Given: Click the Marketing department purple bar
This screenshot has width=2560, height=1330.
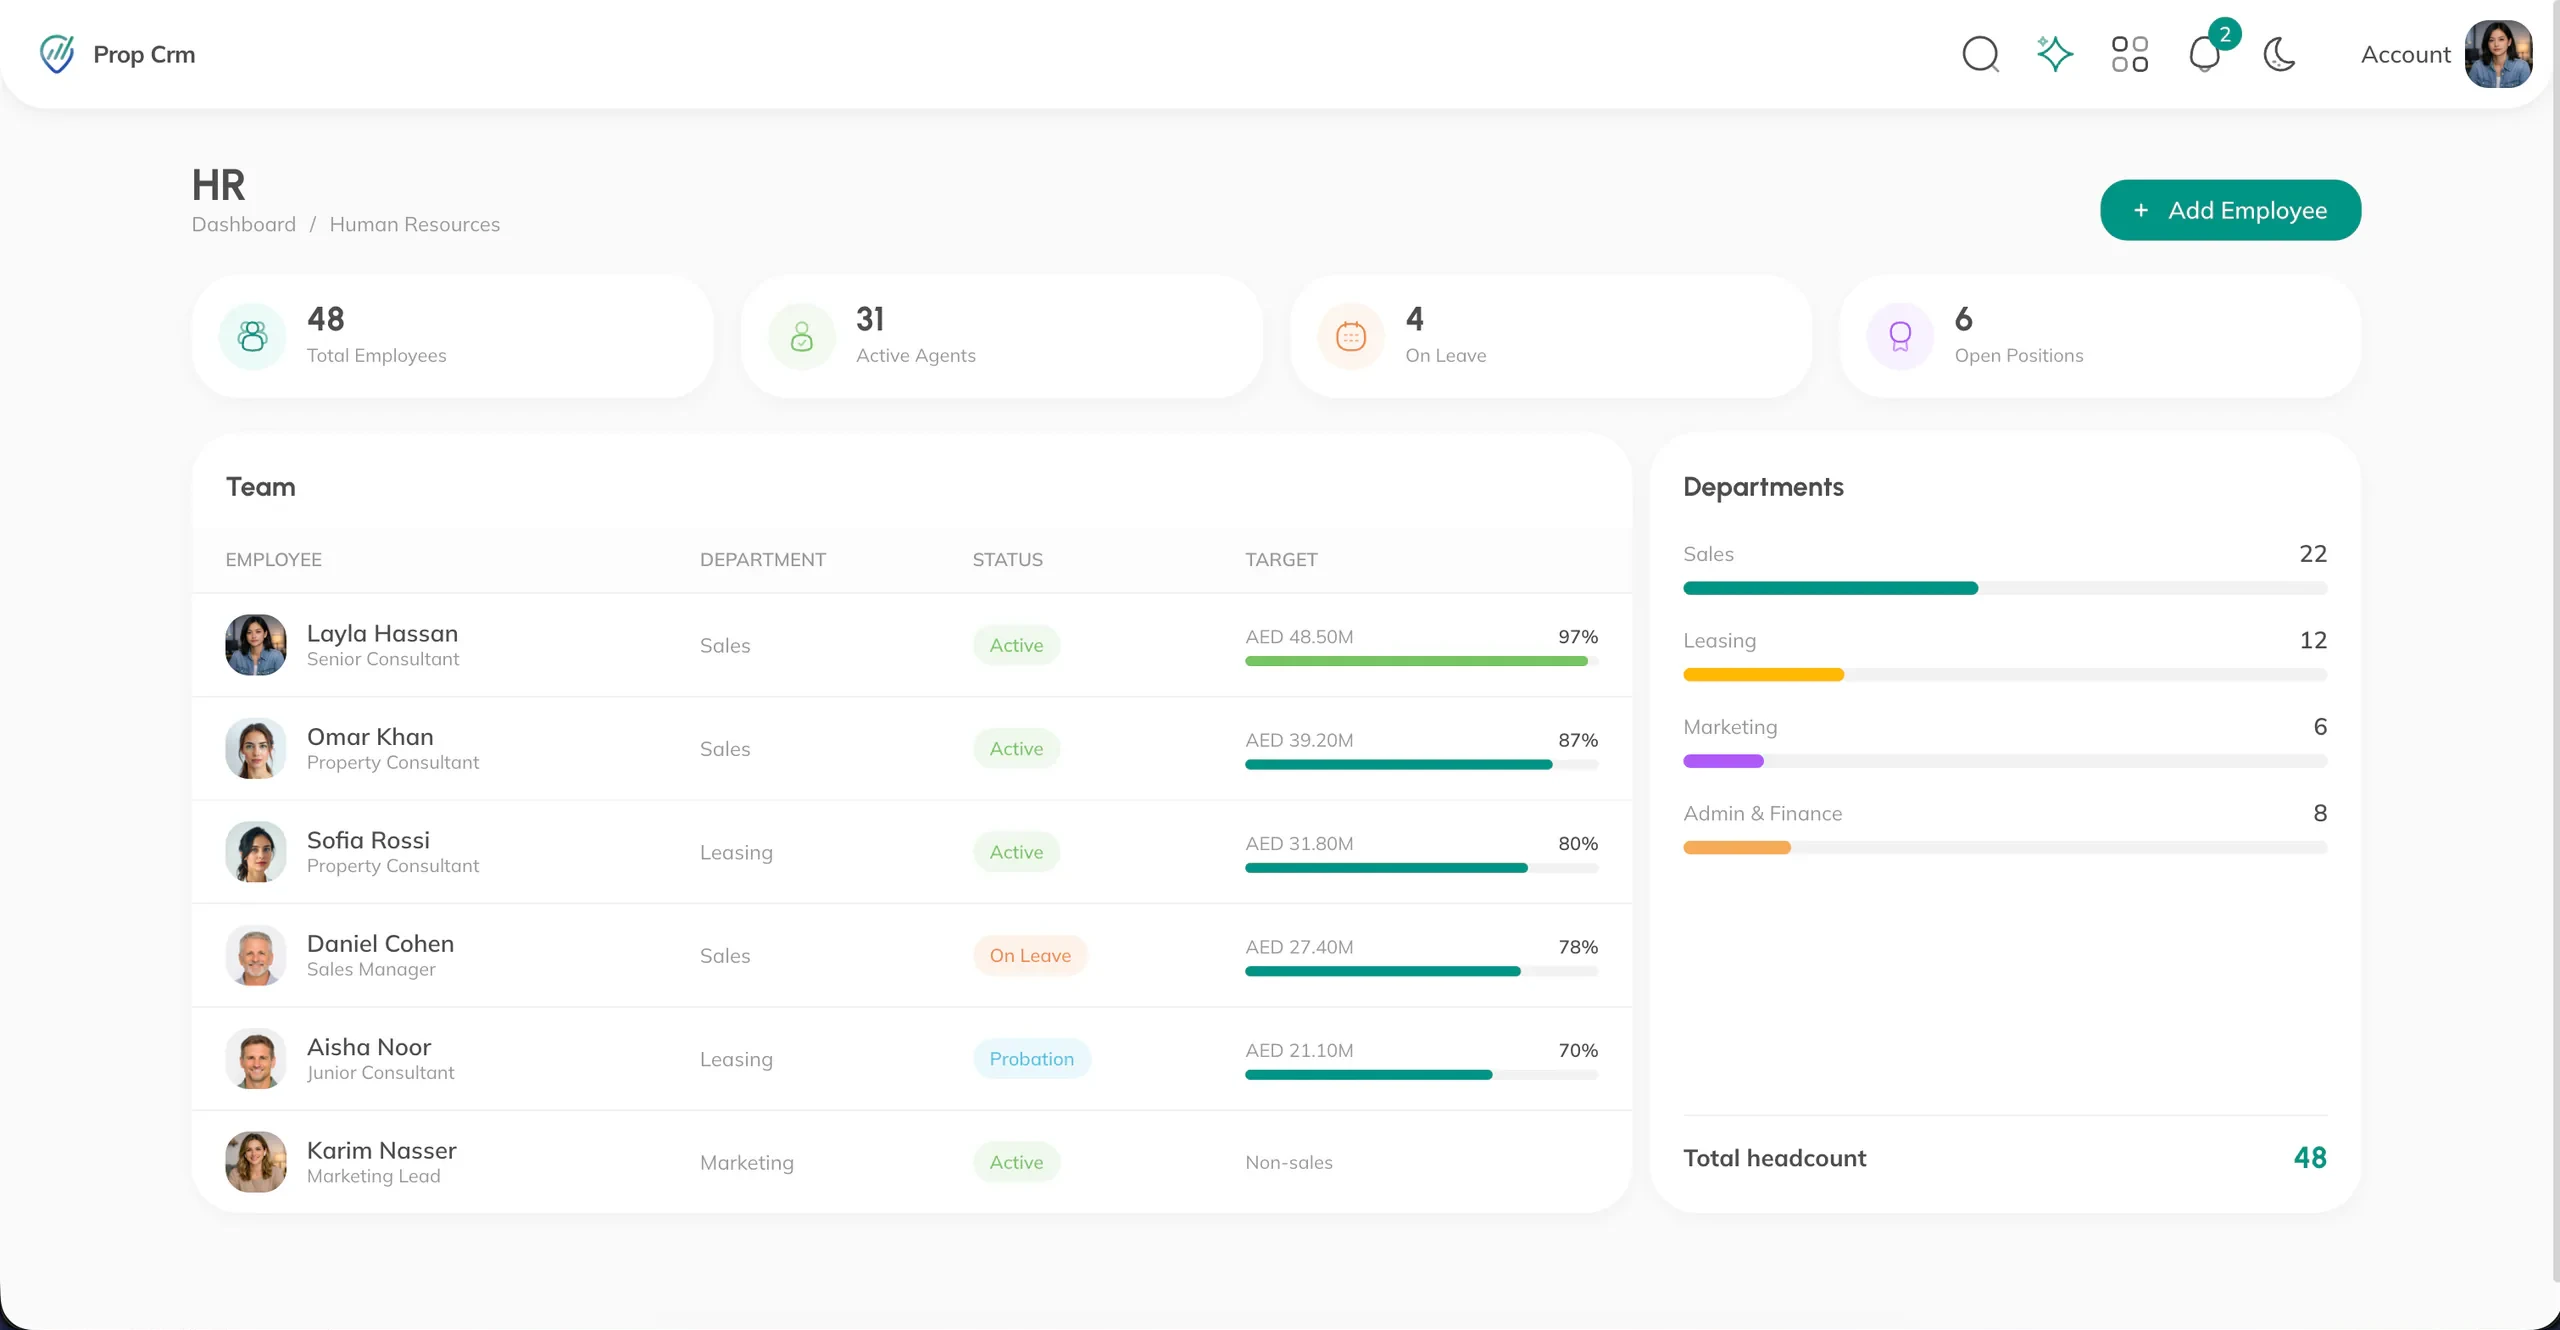Looking at the screenshot, I should 1723,761.
